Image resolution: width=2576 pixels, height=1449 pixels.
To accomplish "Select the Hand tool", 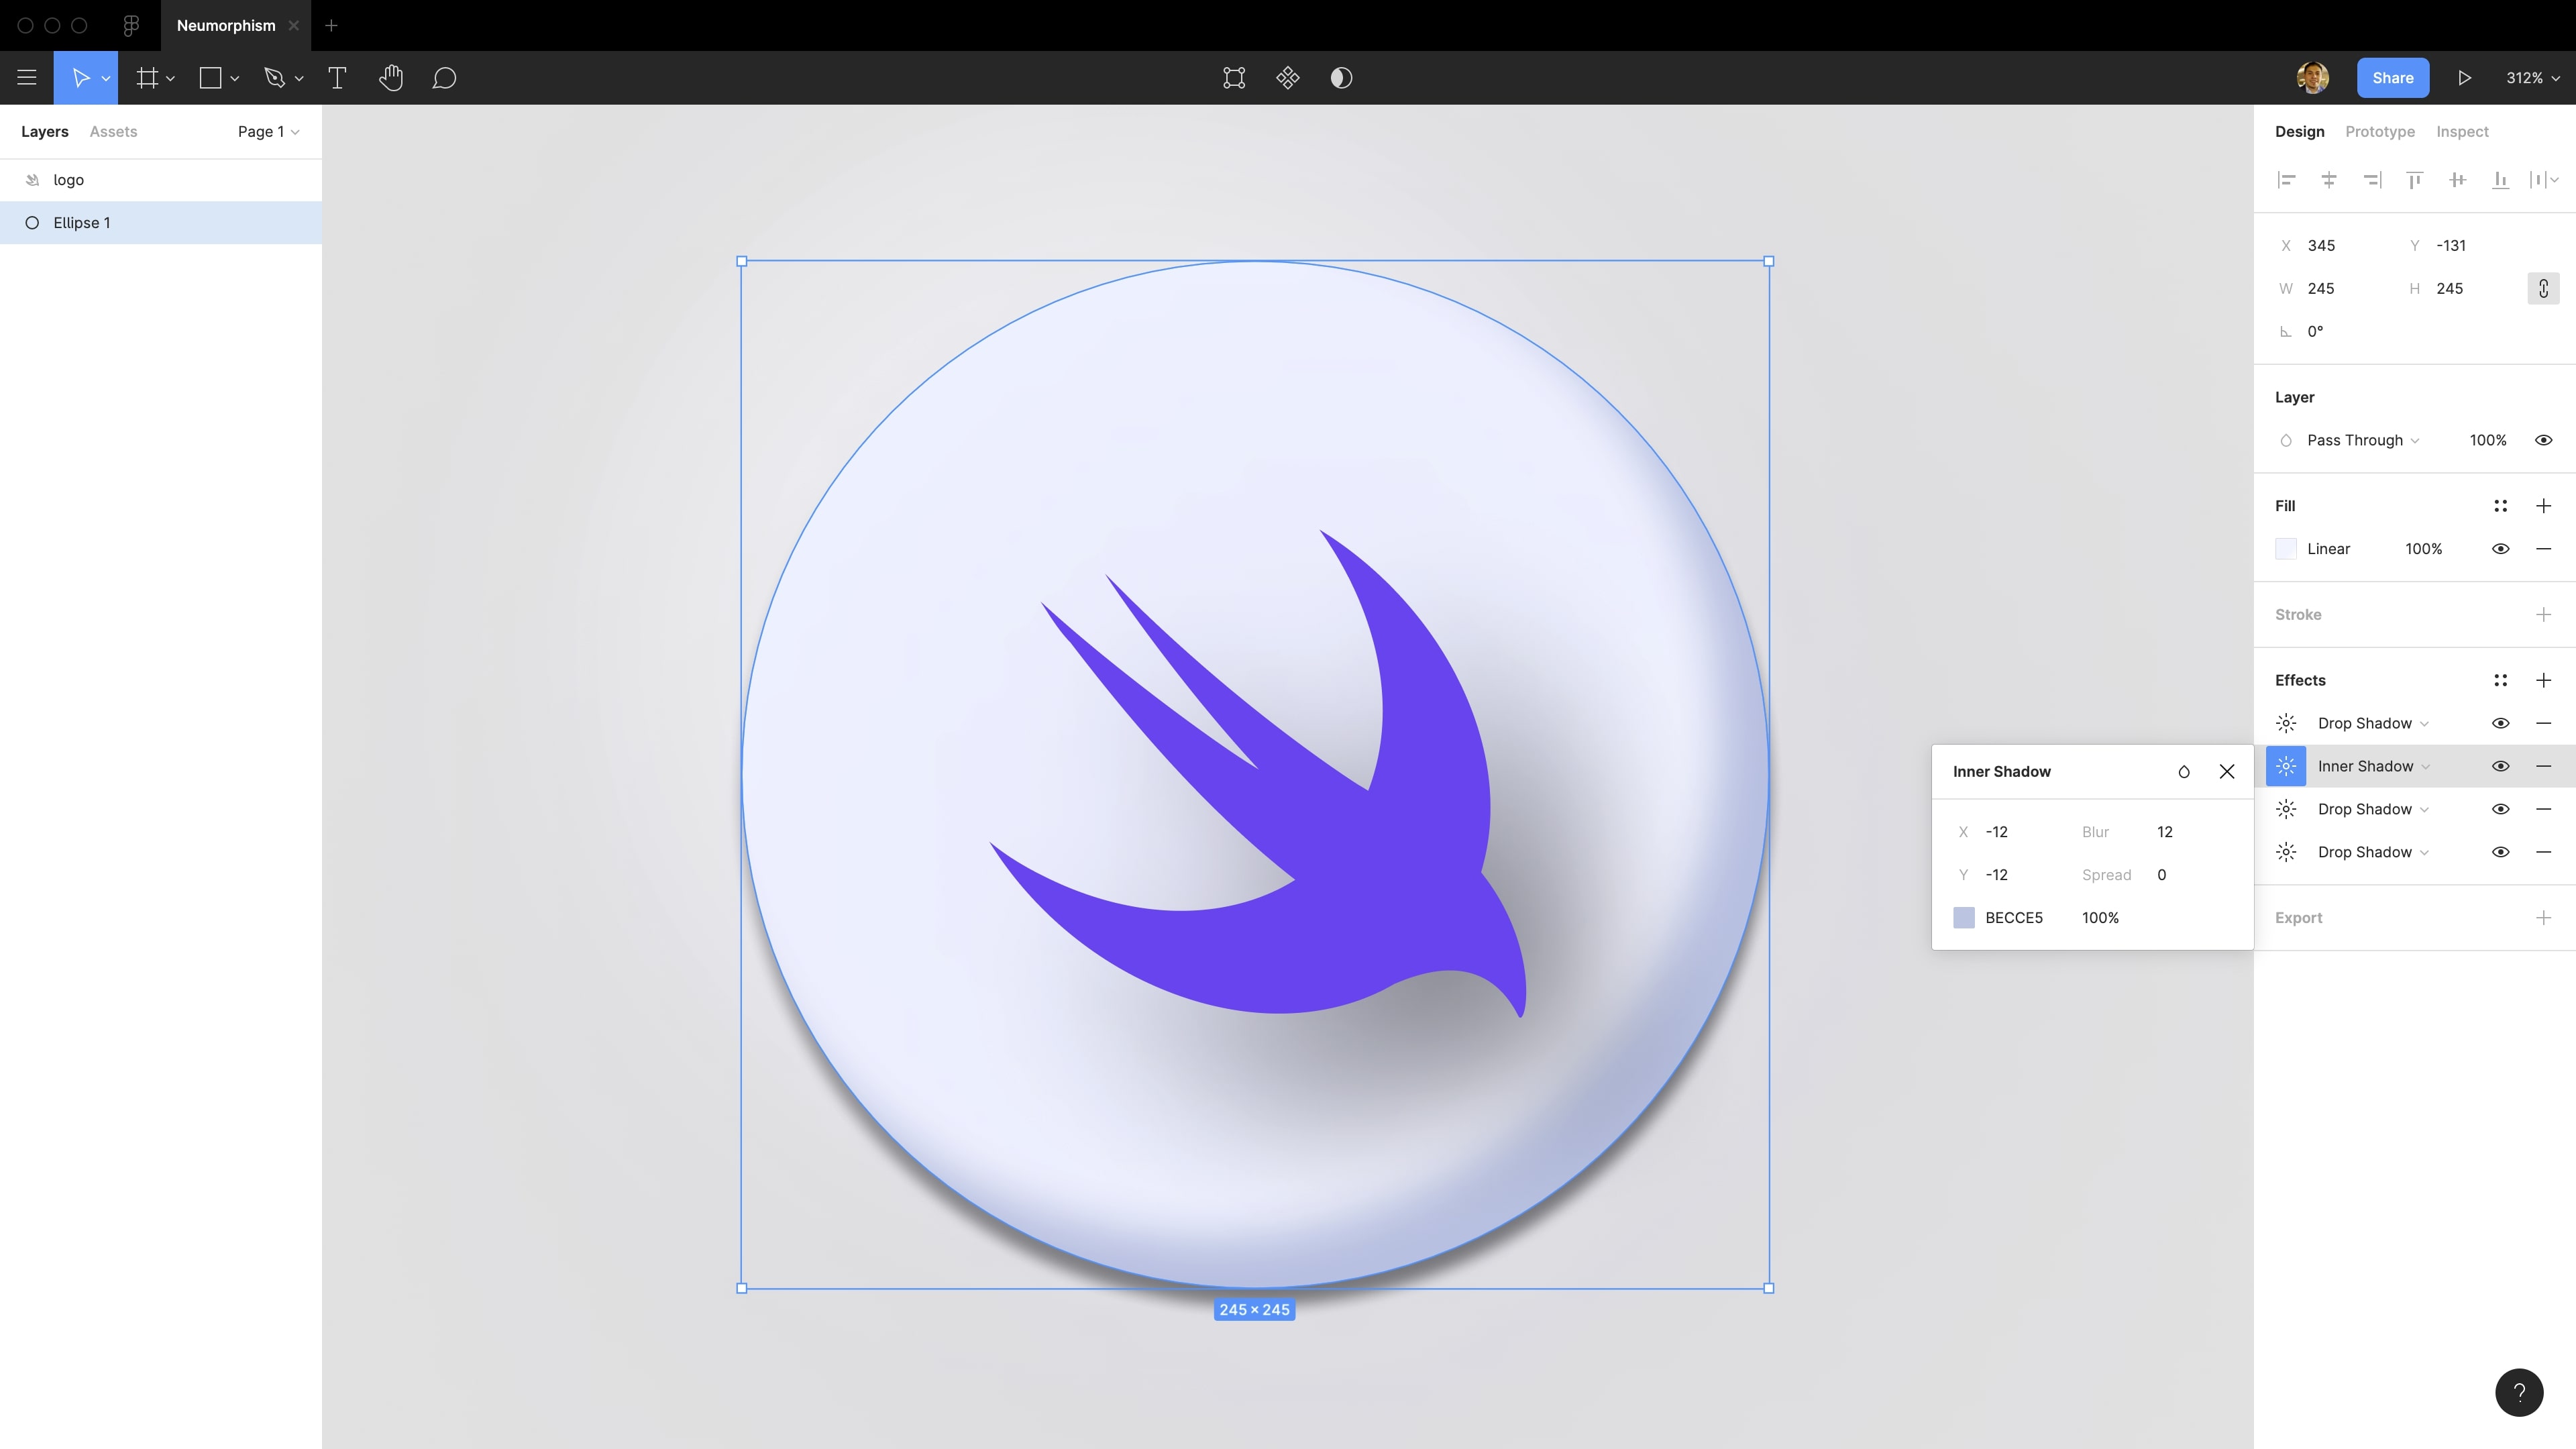I will click(391, 78).
